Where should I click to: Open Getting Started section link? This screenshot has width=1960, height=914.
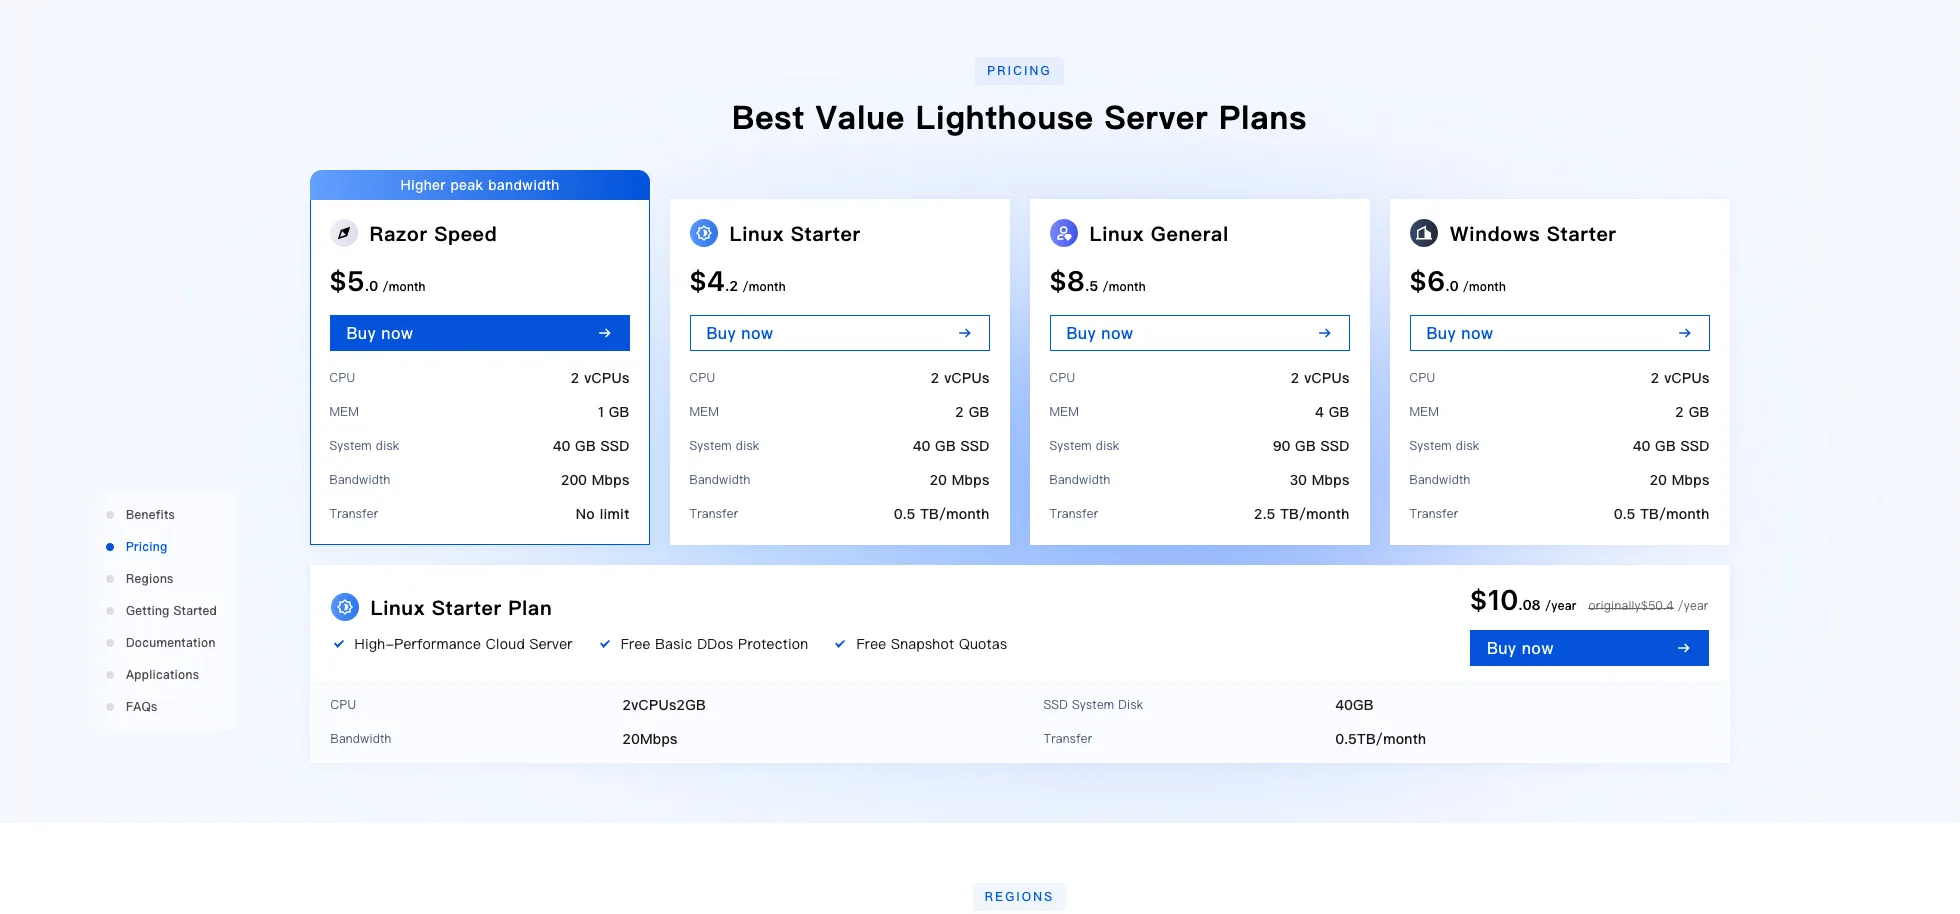[x=171, y=611]
